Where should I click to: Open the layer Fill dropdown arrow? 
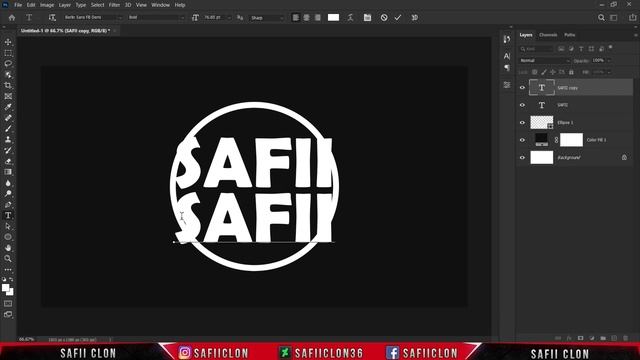(609, 72)
